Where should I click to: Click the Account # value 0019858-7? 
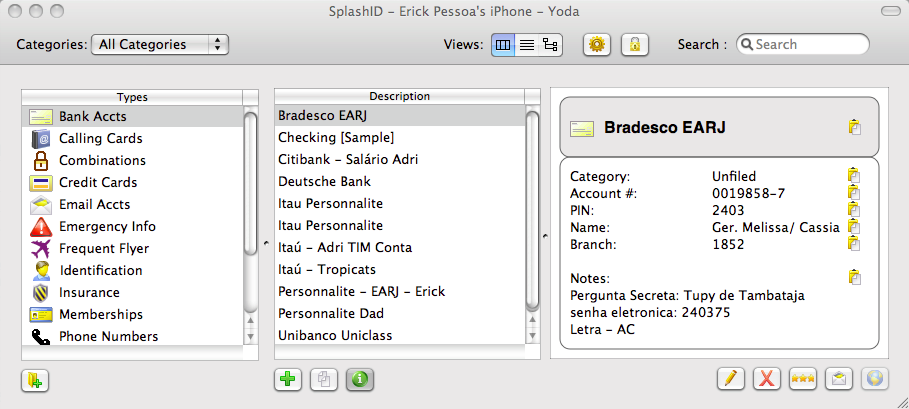(748, 193)
